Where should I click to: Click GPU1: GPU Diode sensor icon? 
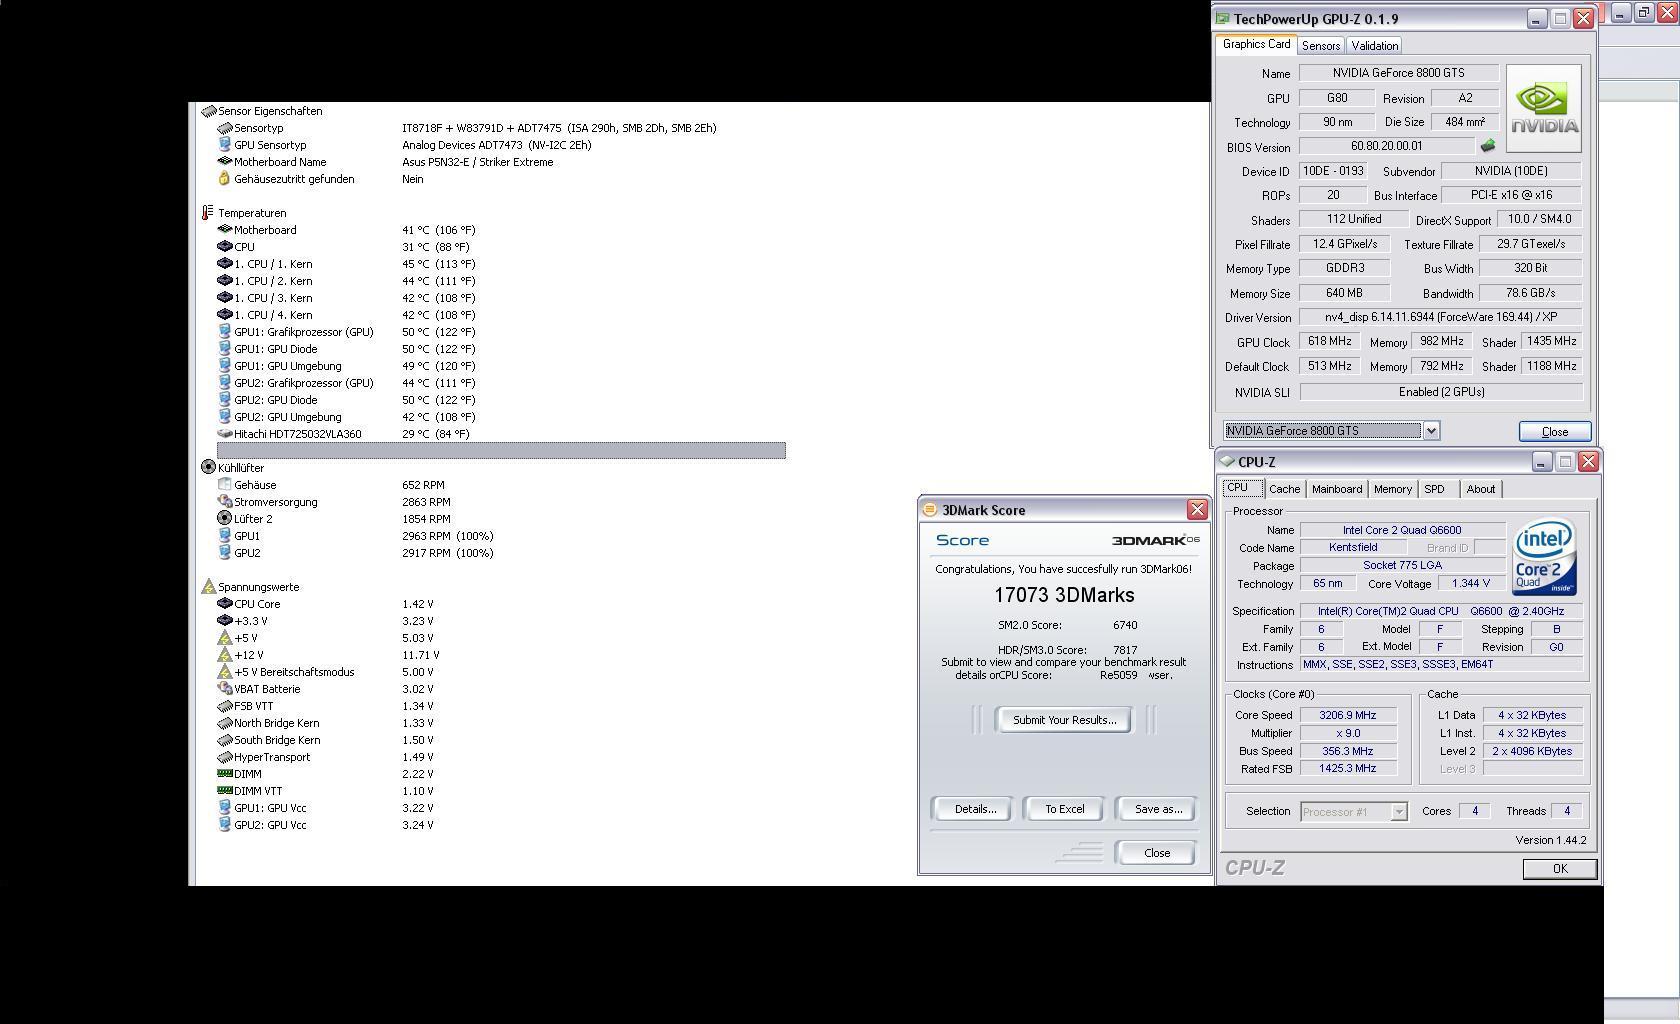tap(224, 349)
